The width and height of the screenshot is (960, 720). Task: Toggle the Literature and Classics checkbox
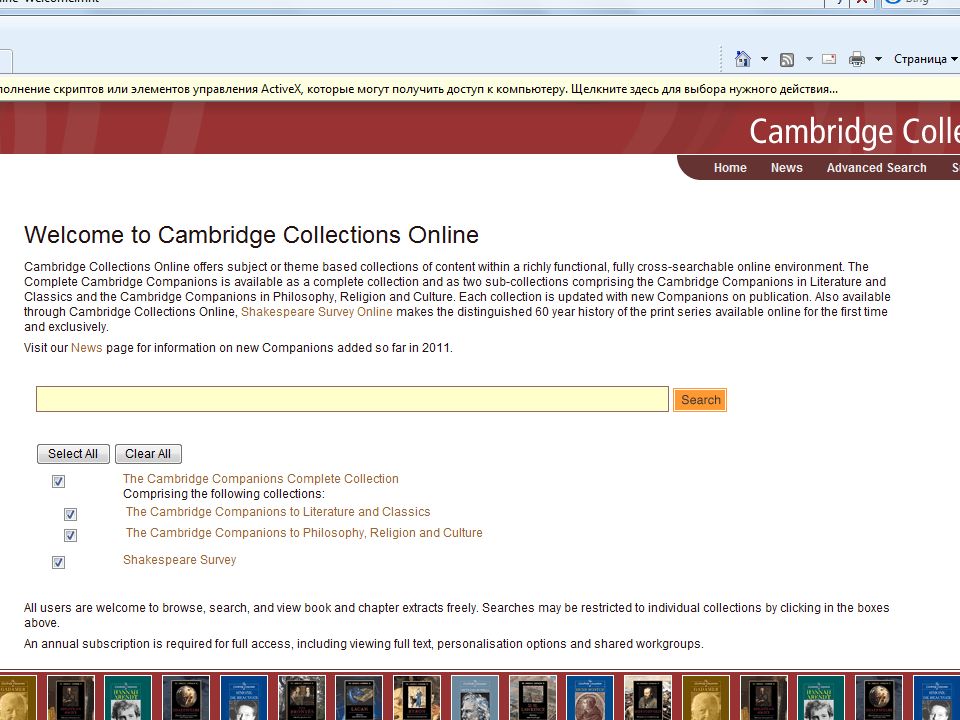click(x=70, y=514)
